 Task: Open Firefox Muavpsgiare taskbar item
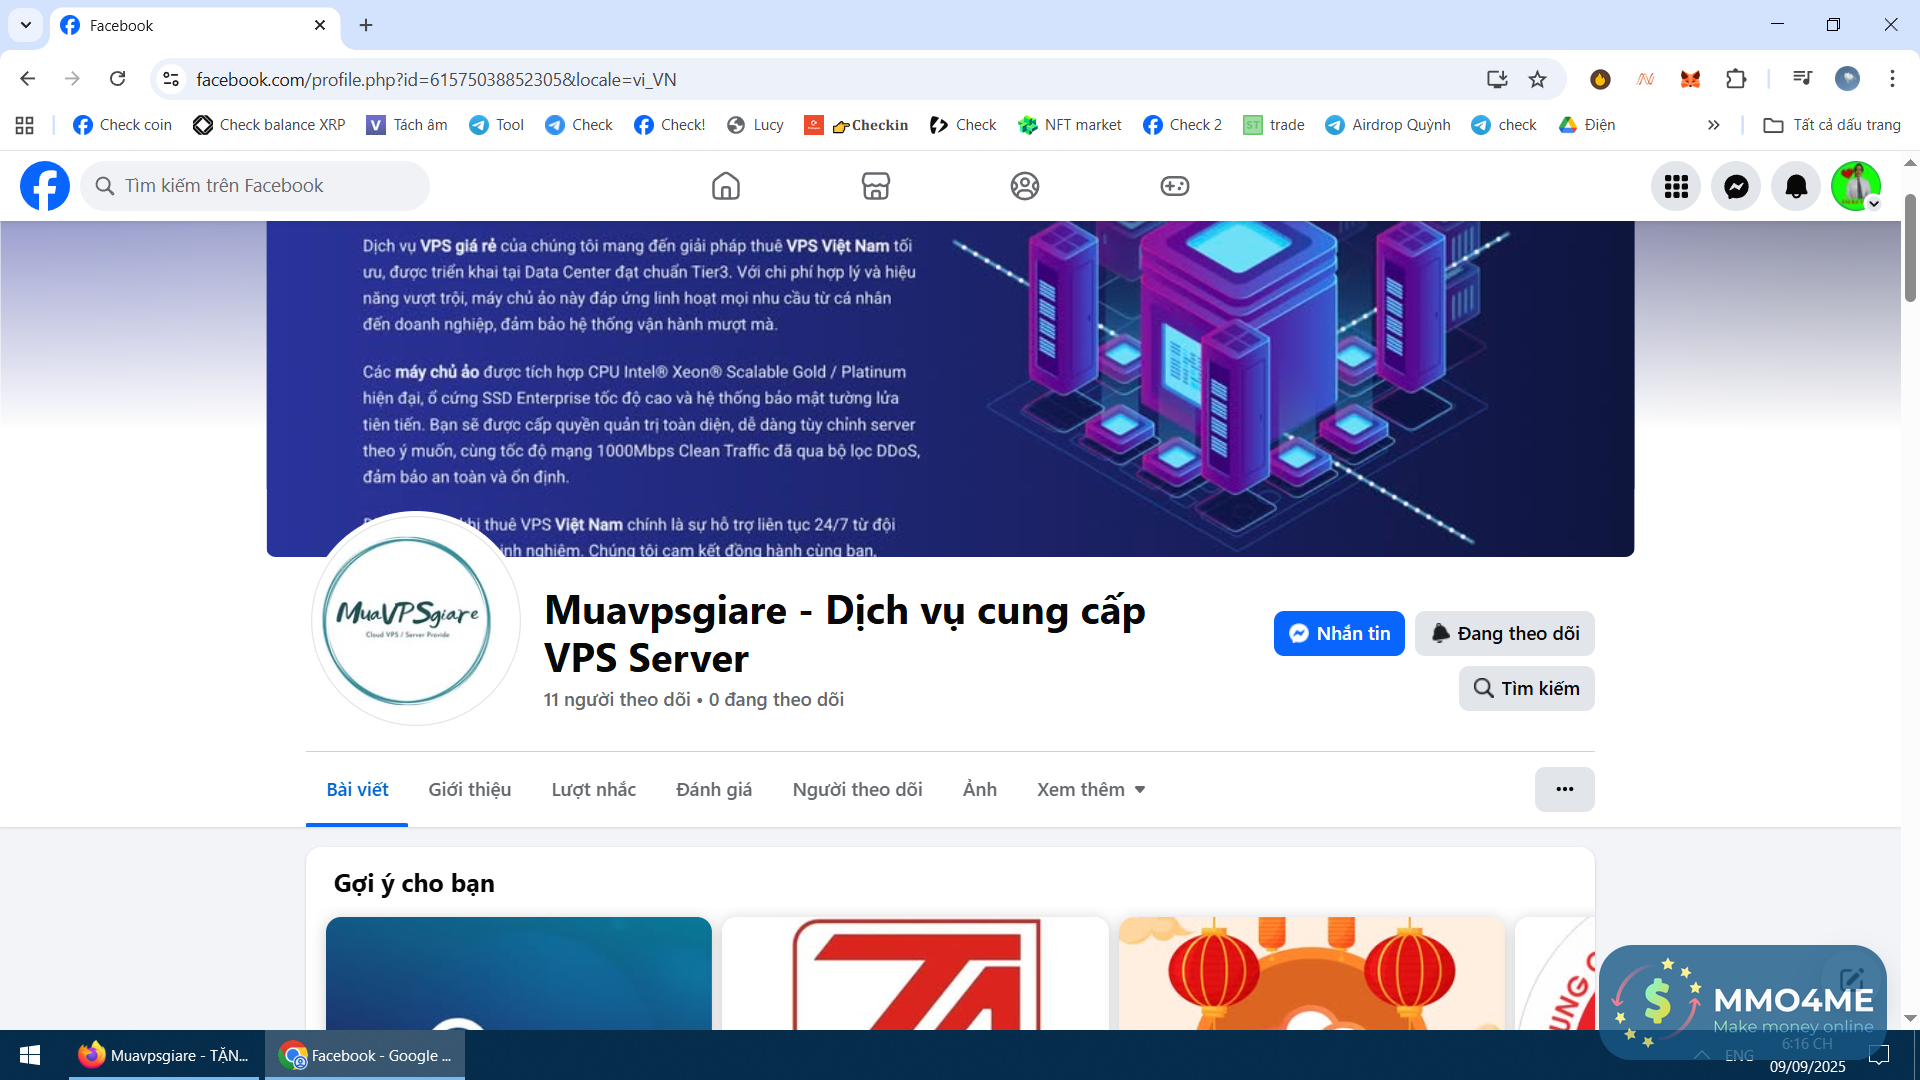pos(165,1055)
